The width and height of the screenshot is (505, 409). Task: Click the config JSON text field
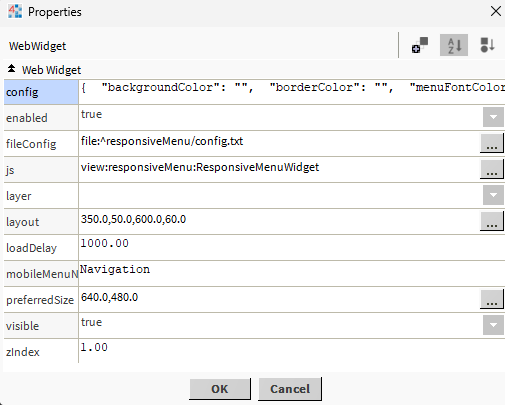pyautogui.click(x=292, y=92)
